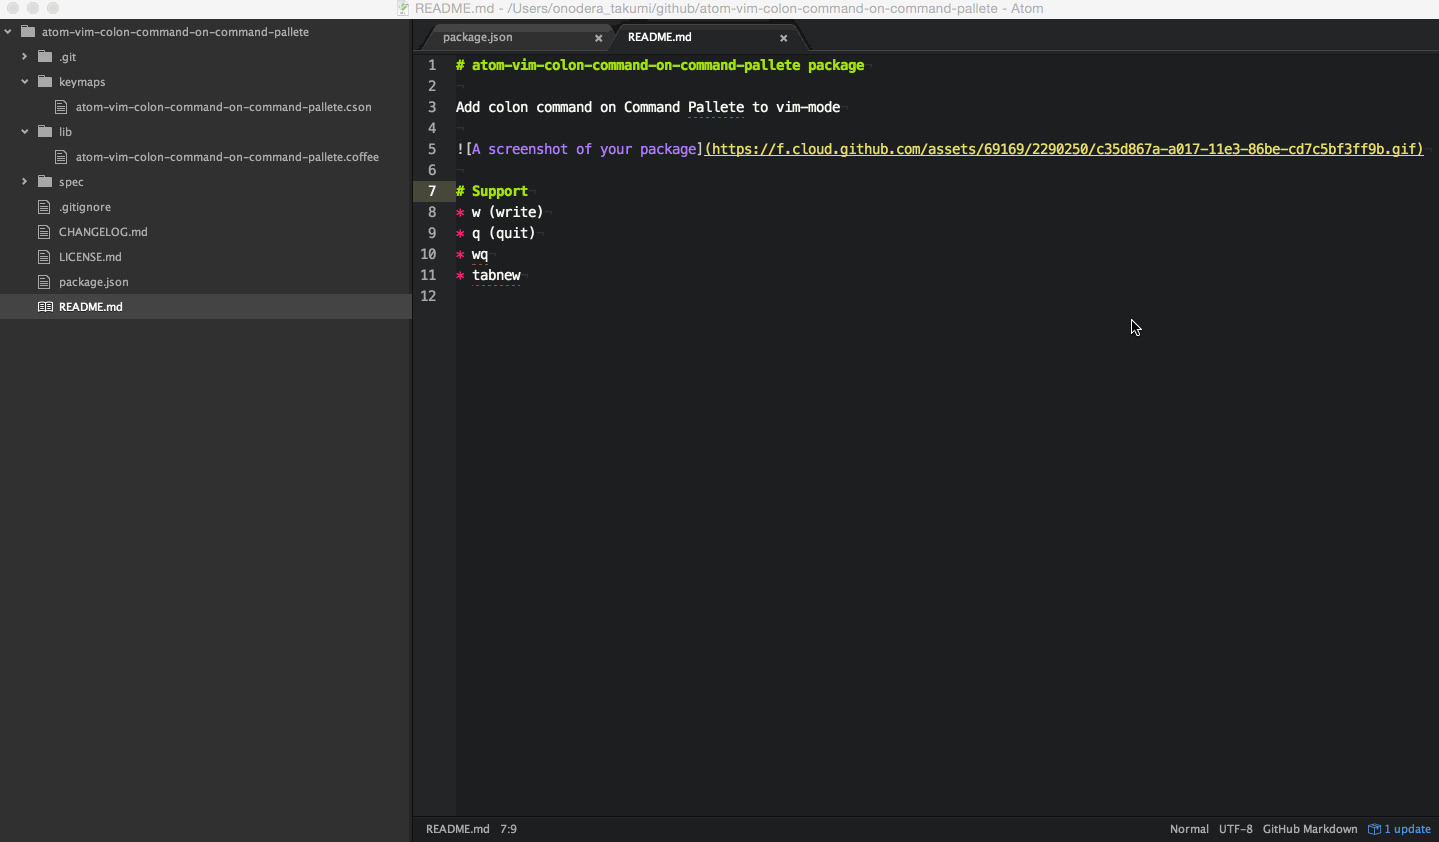Click the 'w (write)' list item text
Viewport: 1439px width, 842px height.
click(x=508, y=212)
